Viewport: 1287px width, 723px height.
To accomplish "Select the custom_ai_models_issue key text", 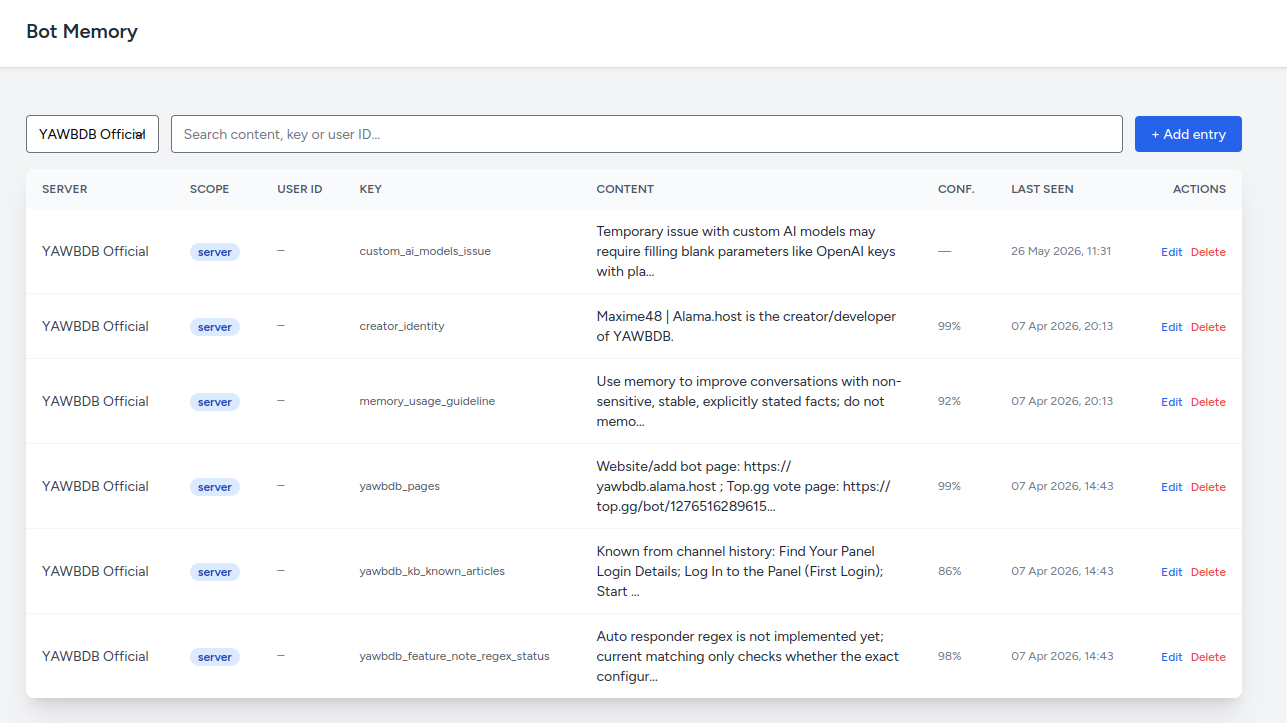I will [x=425, y=251].
